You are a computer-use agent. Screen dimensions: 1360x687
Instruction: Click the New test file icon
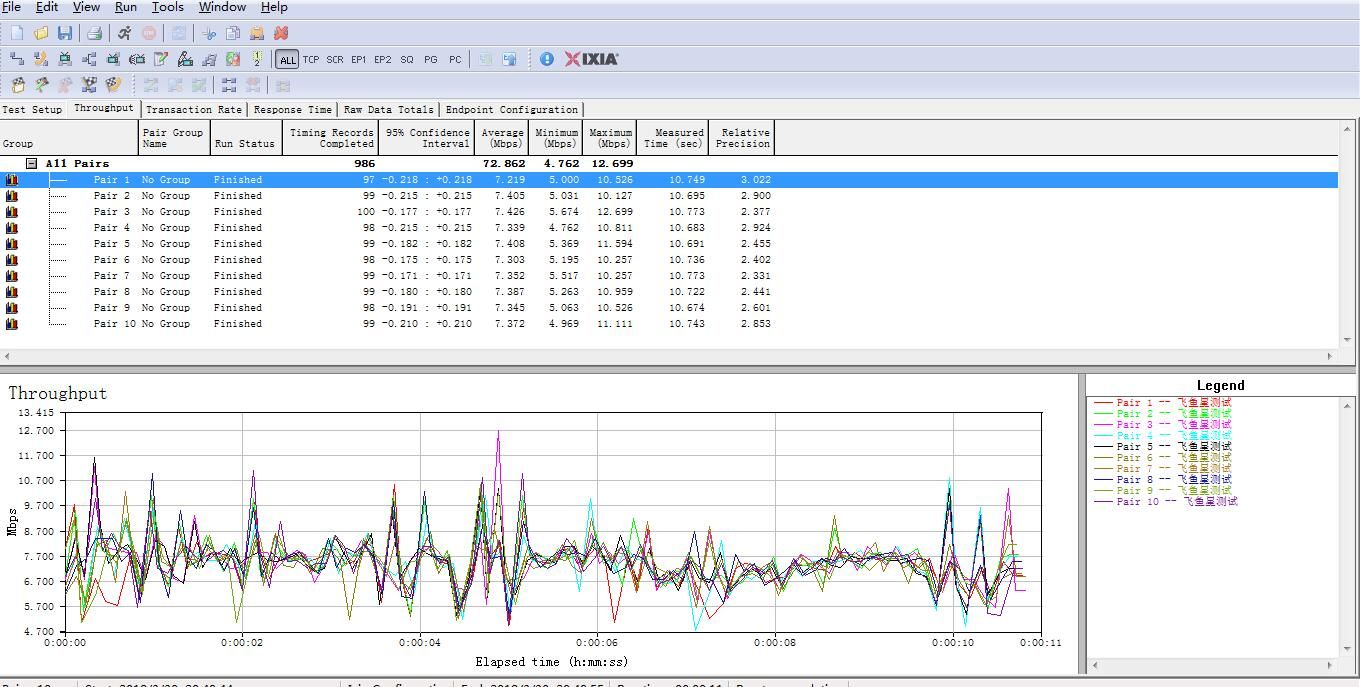pos(17,33)
